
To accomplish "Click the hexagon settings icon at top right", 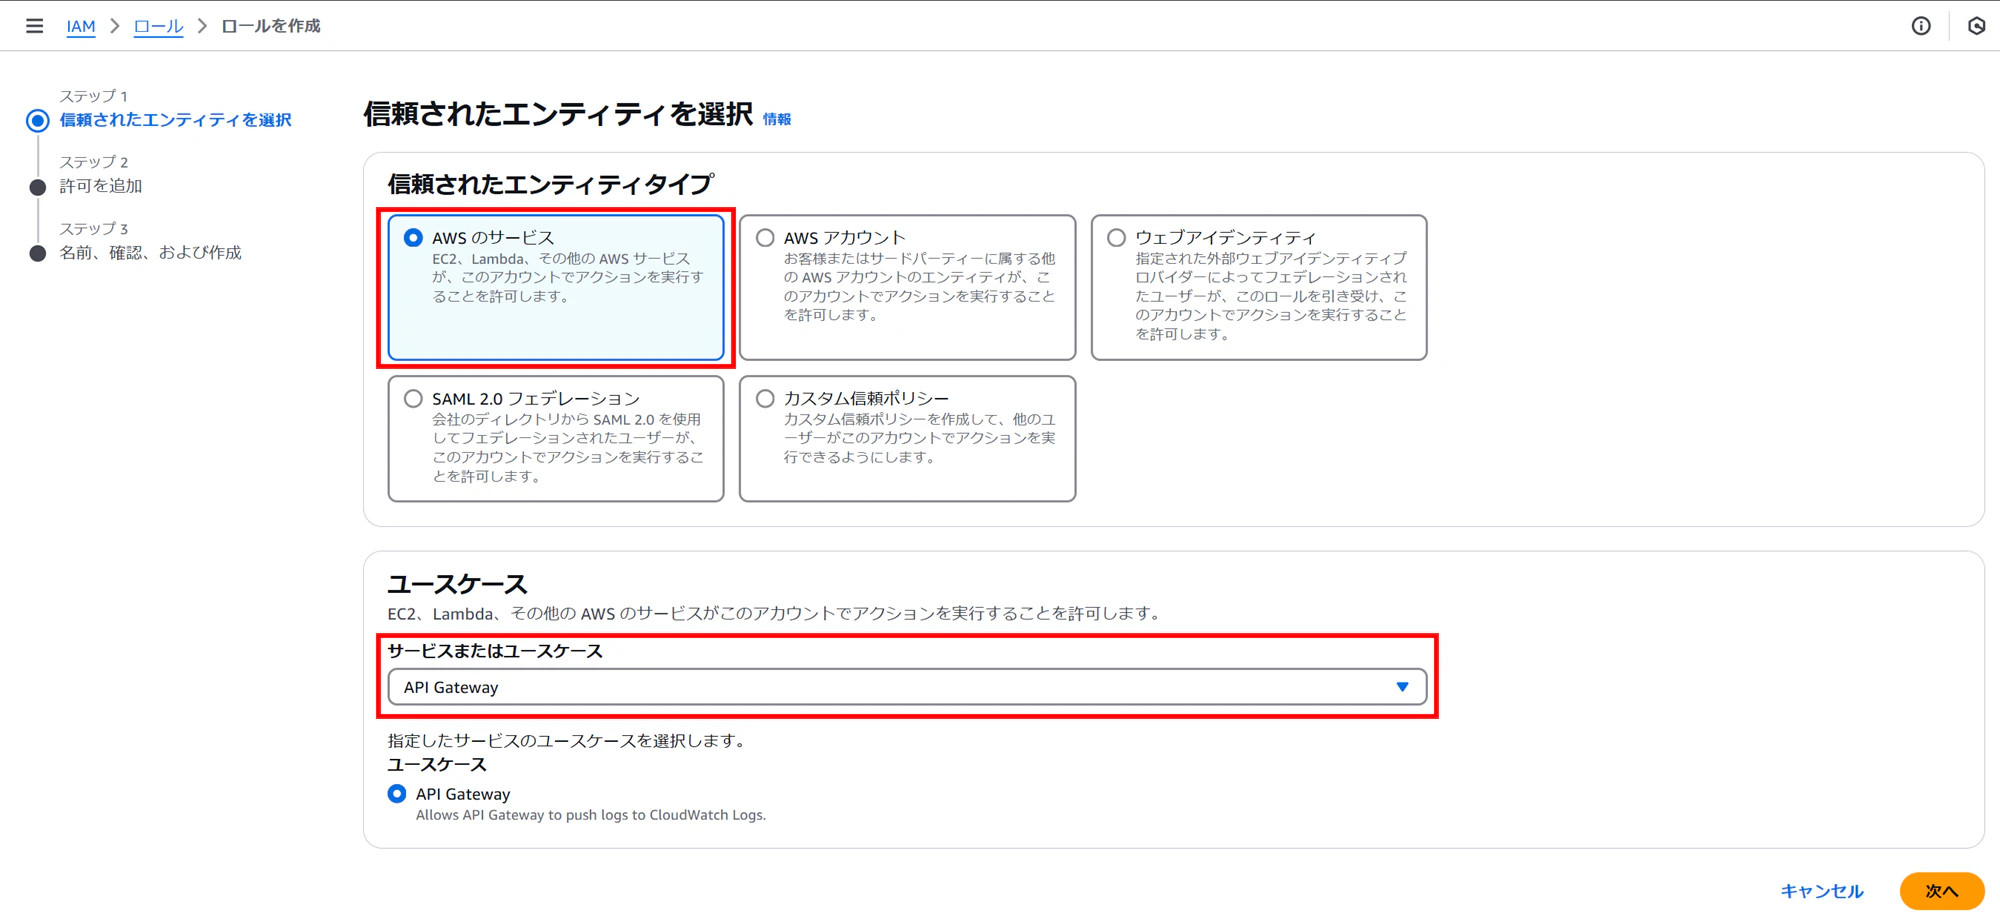I will point(1976,26).
